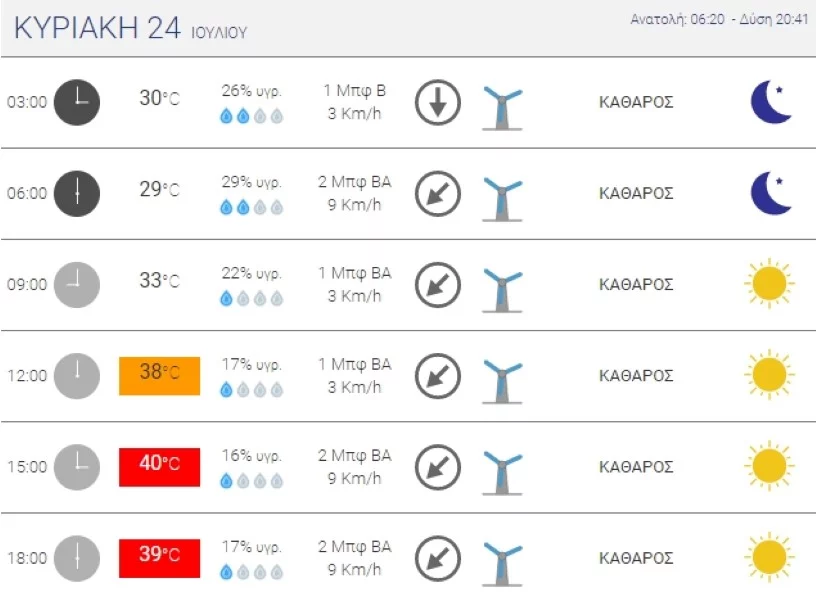Click the crescent moon icon at 06:00

[771, 193]
